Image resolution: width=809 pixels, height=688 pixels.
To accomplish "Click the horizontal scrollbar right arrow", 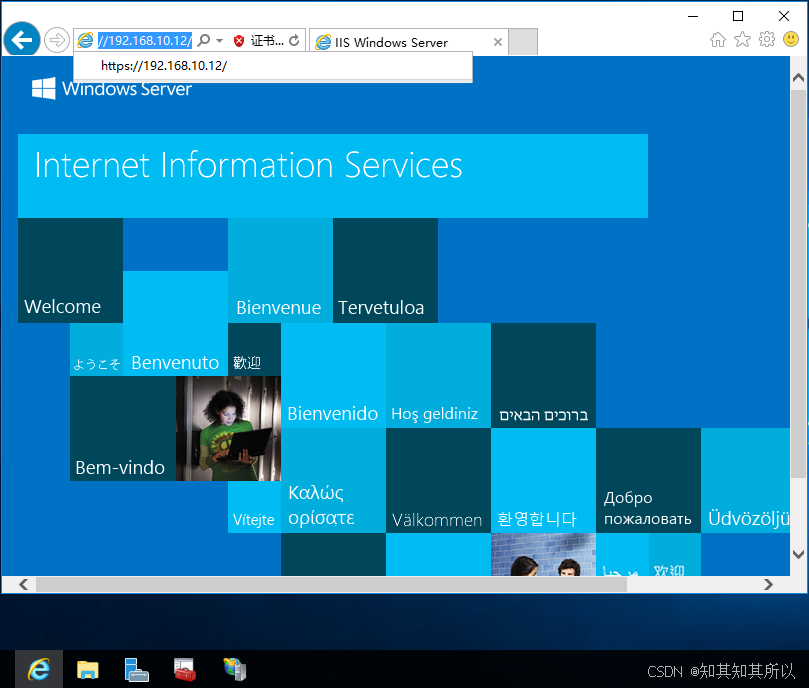I will (768, 584).
